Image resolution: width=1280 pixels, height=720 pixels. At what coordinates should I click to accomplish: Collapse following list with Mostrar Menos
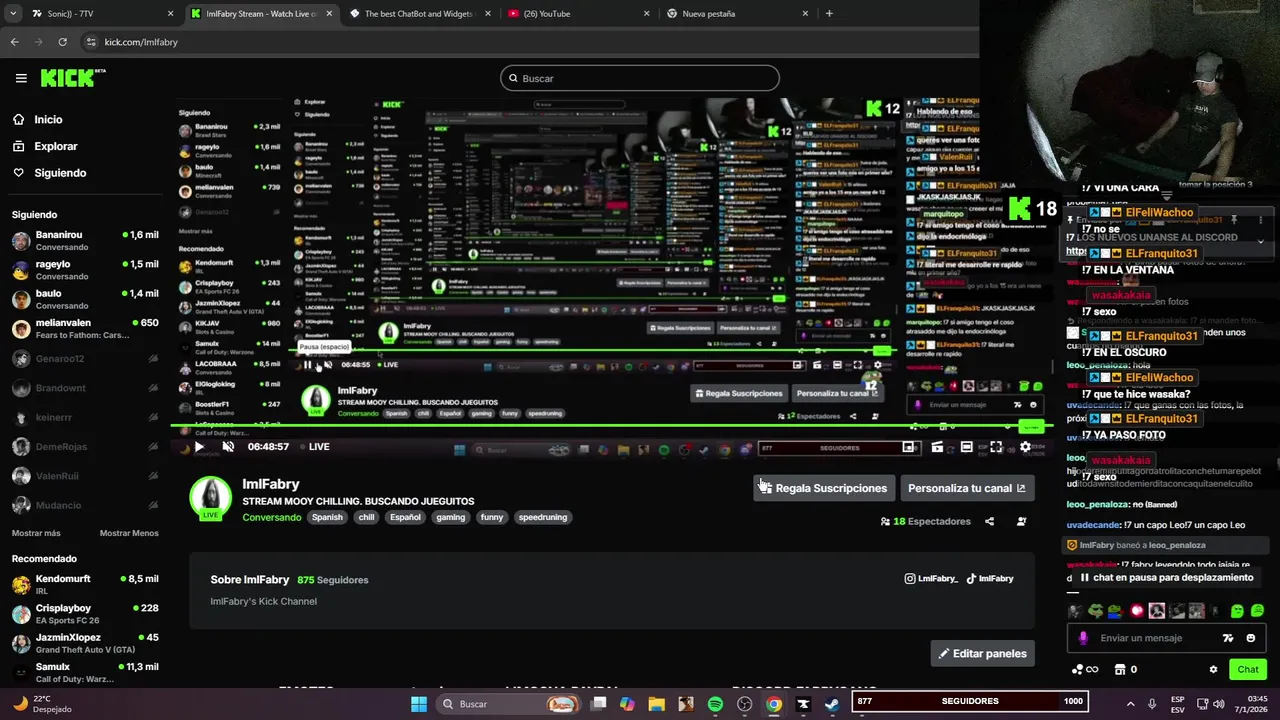[x=129, y=533]
